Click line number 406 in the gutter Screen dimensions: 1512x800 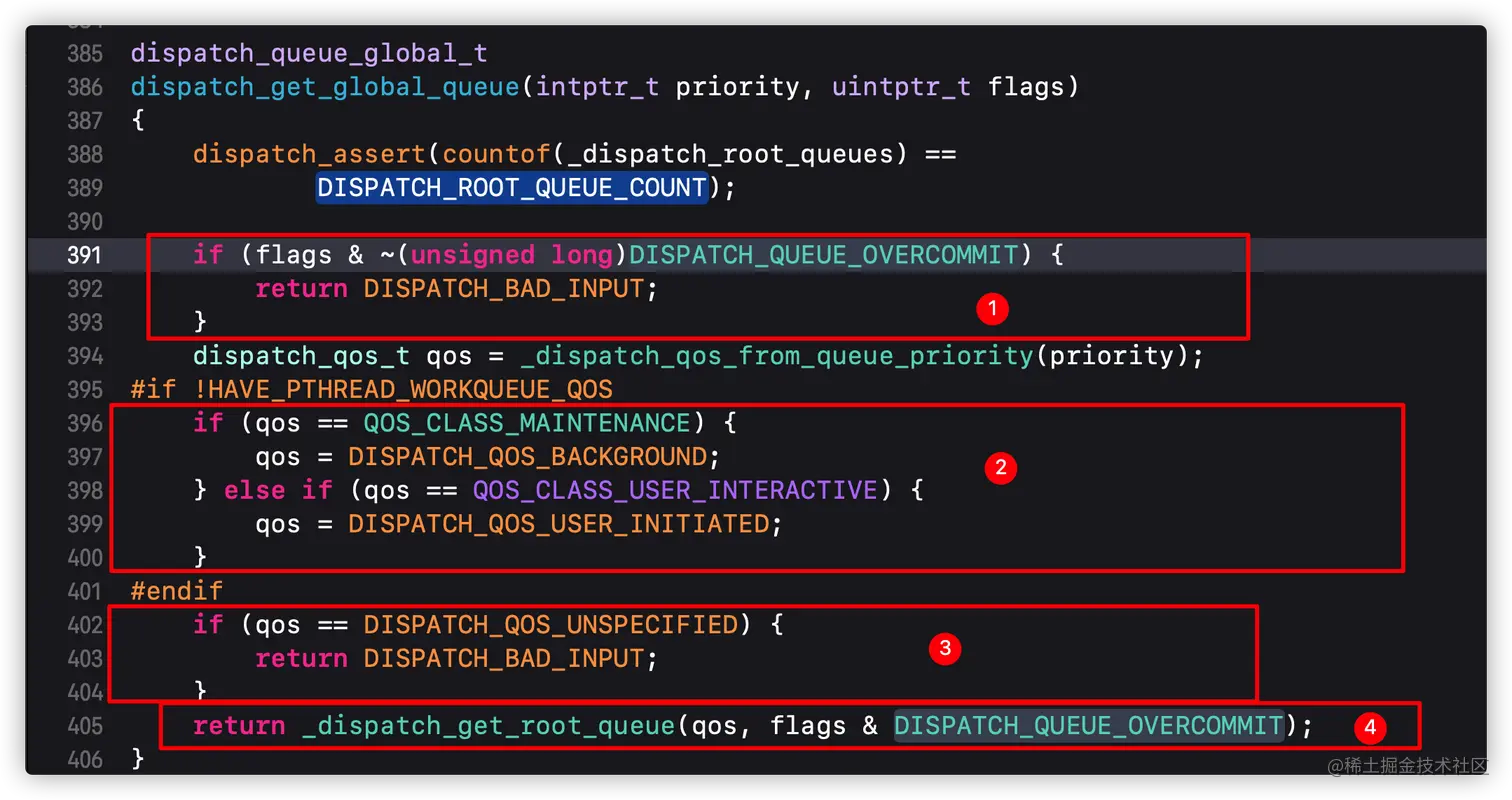85,760
